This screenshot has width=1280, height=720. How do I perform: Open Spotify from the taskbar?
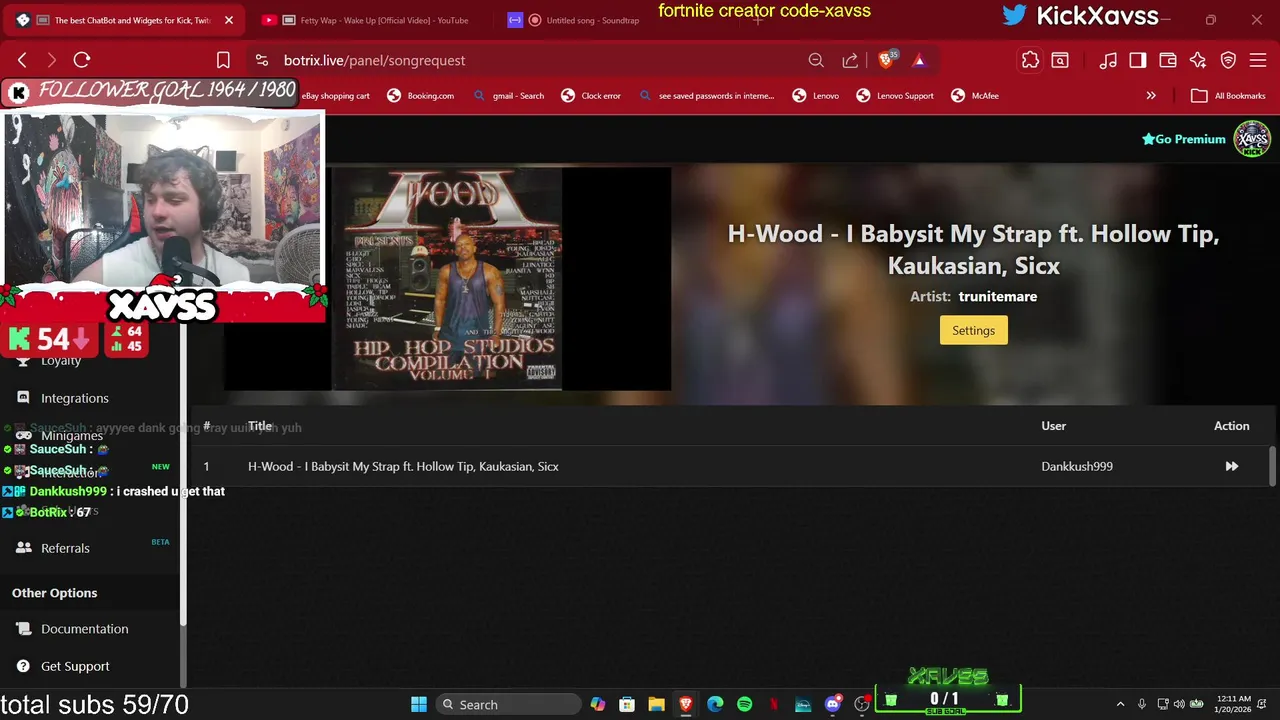pyautogui.click(x=744, y=704)
